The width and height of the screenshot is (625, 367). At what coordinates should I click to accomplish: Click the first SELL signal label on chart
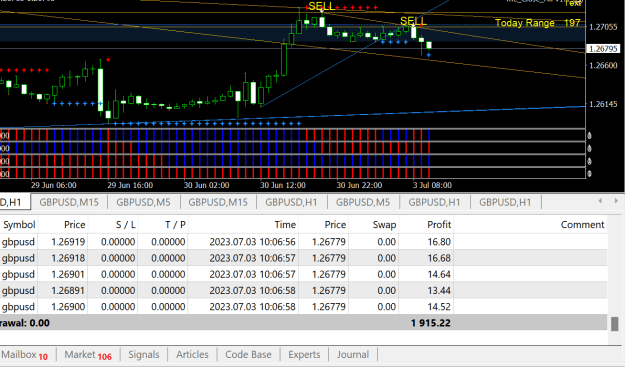(322, 6)
